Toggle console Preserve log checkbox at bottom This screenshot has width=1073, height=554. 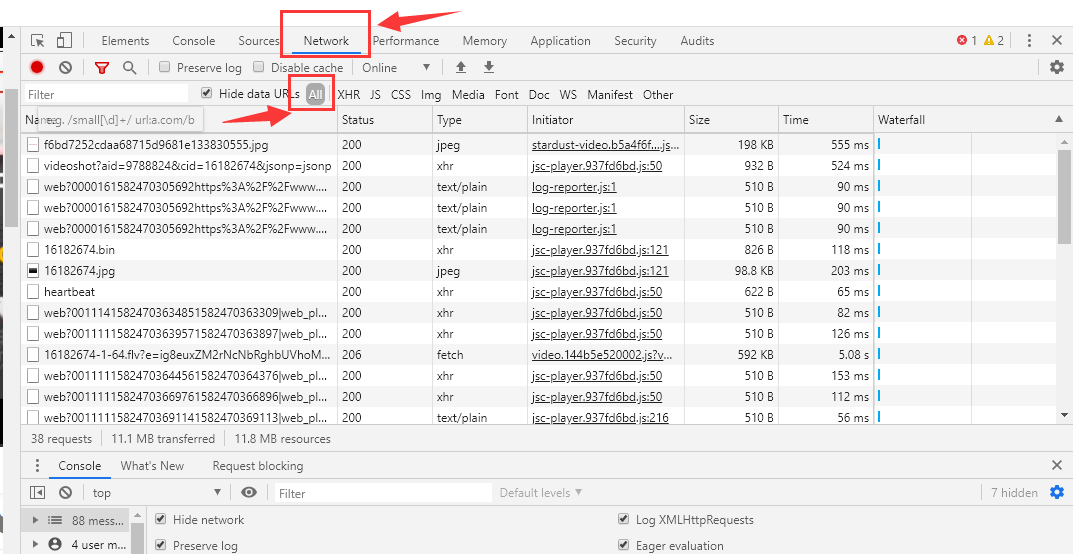point(160,545)
